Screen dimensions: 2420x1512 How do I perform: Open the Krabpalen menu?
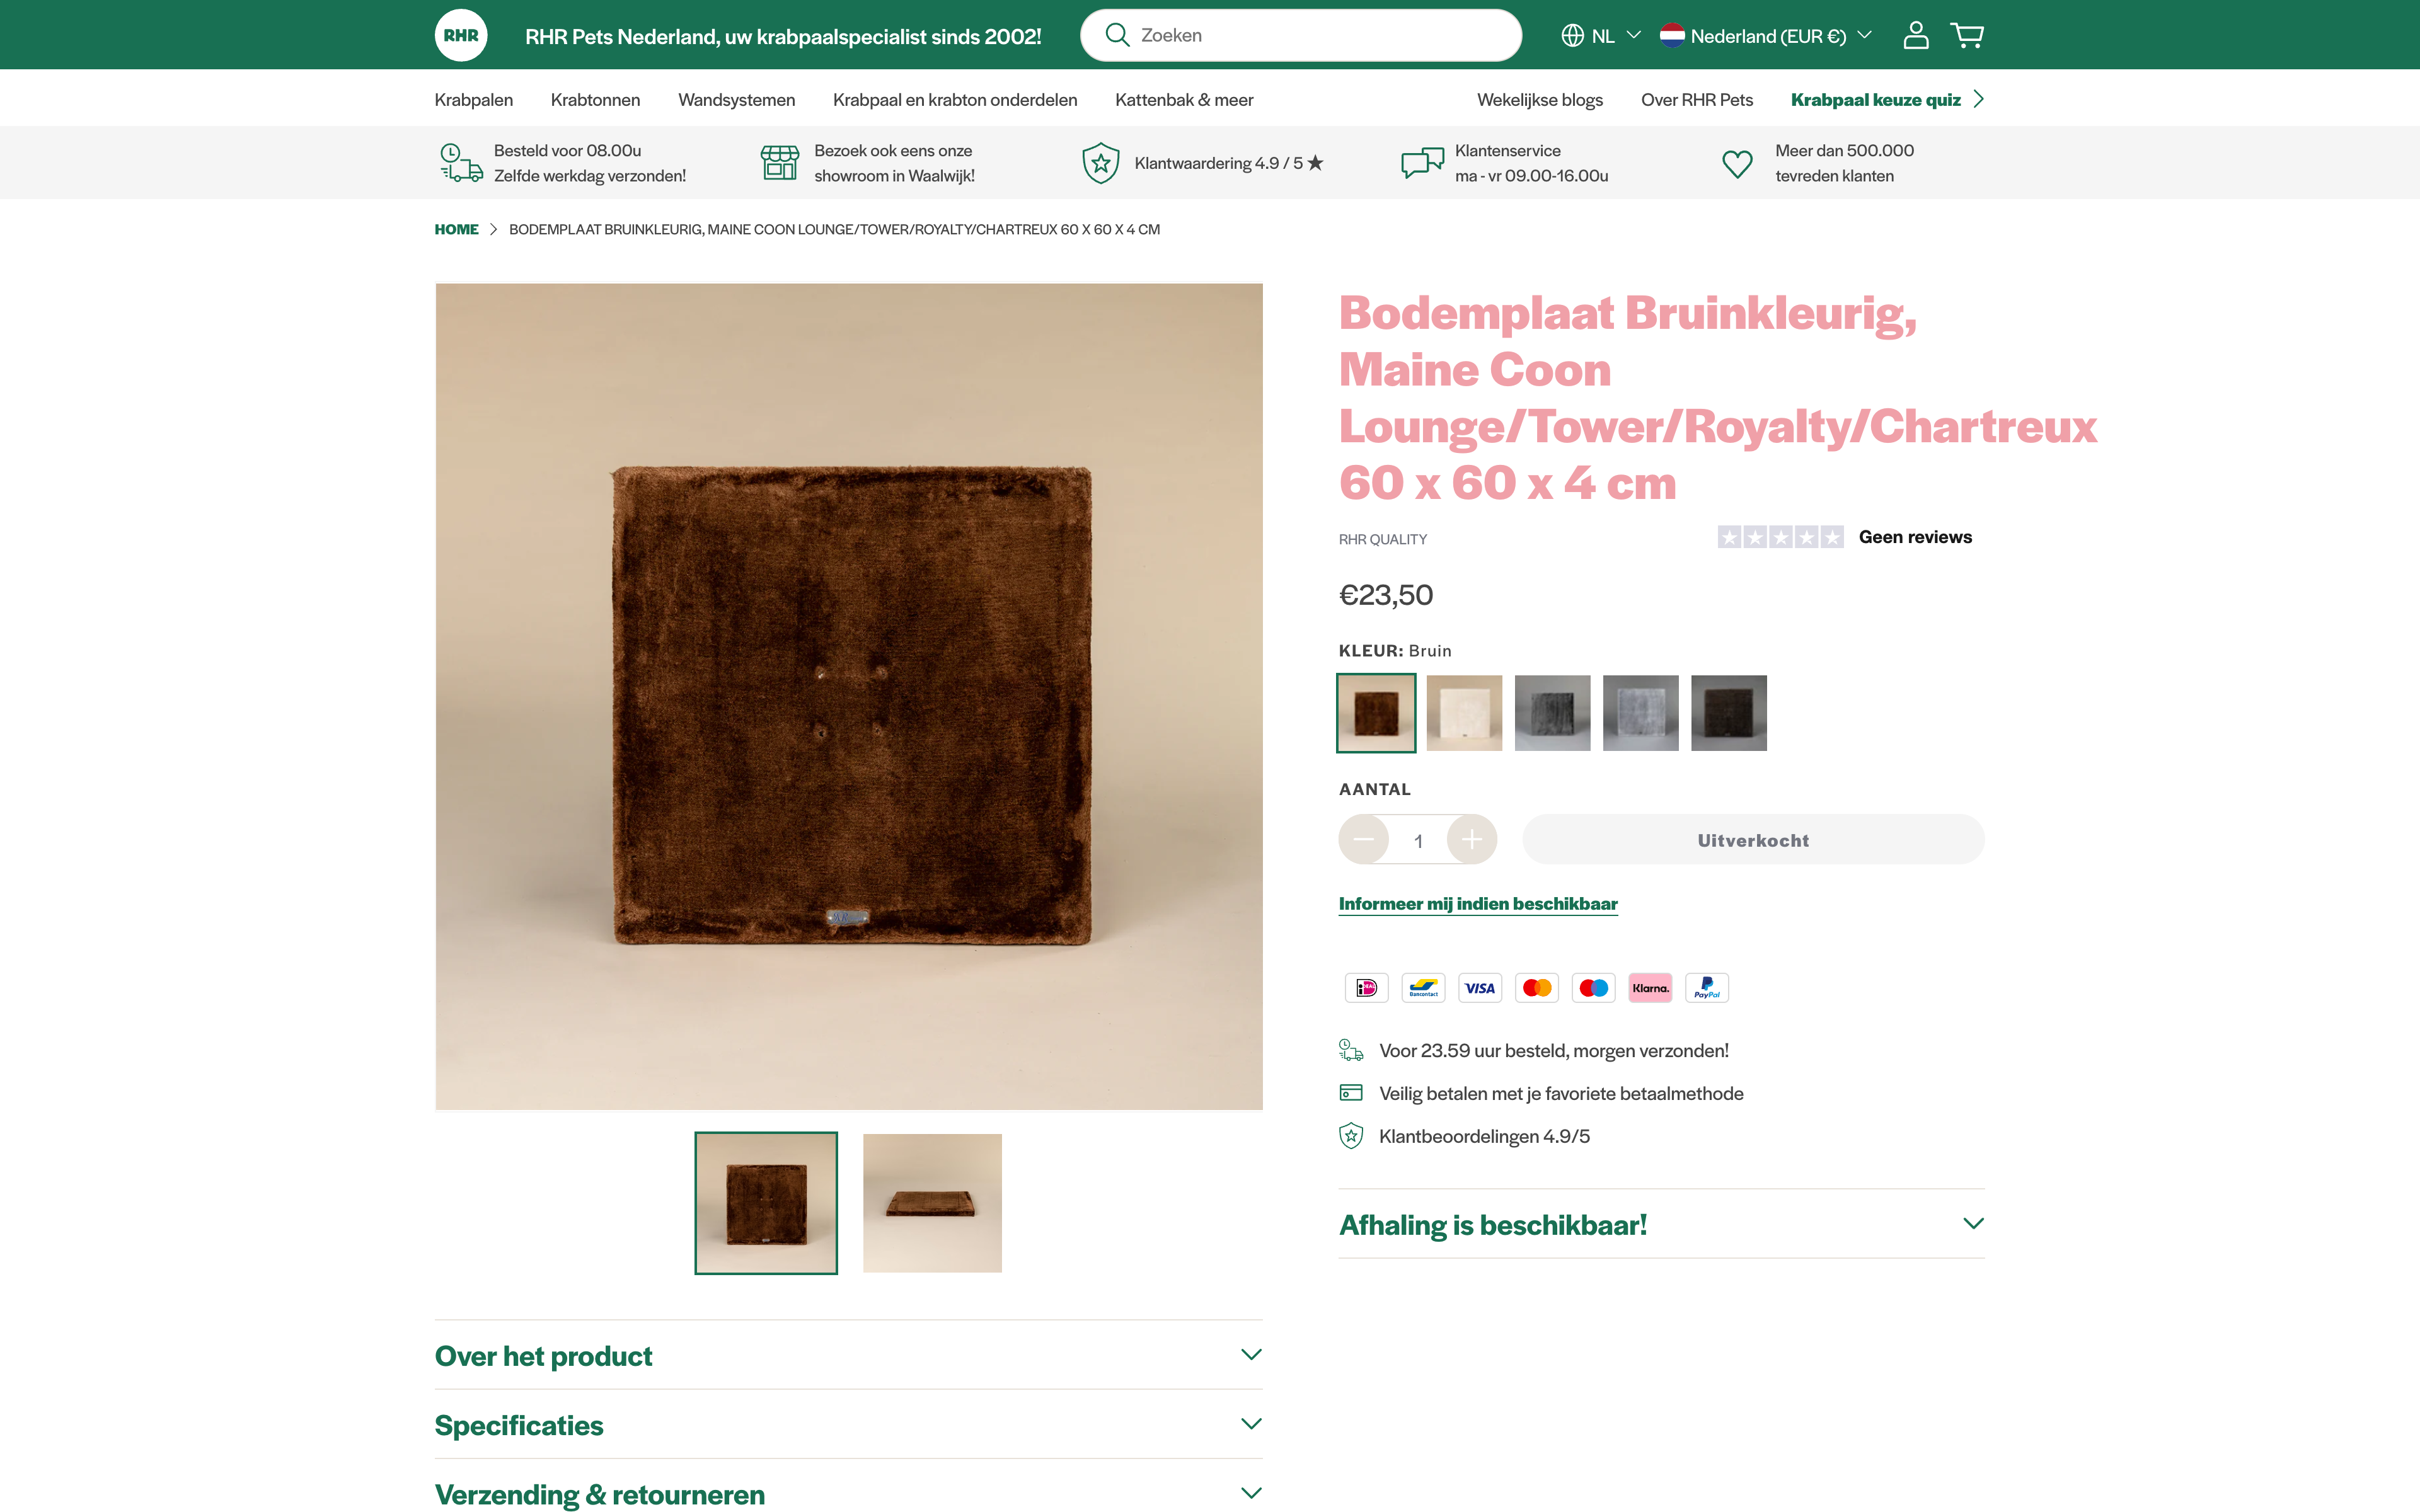(x=474, y=100)
